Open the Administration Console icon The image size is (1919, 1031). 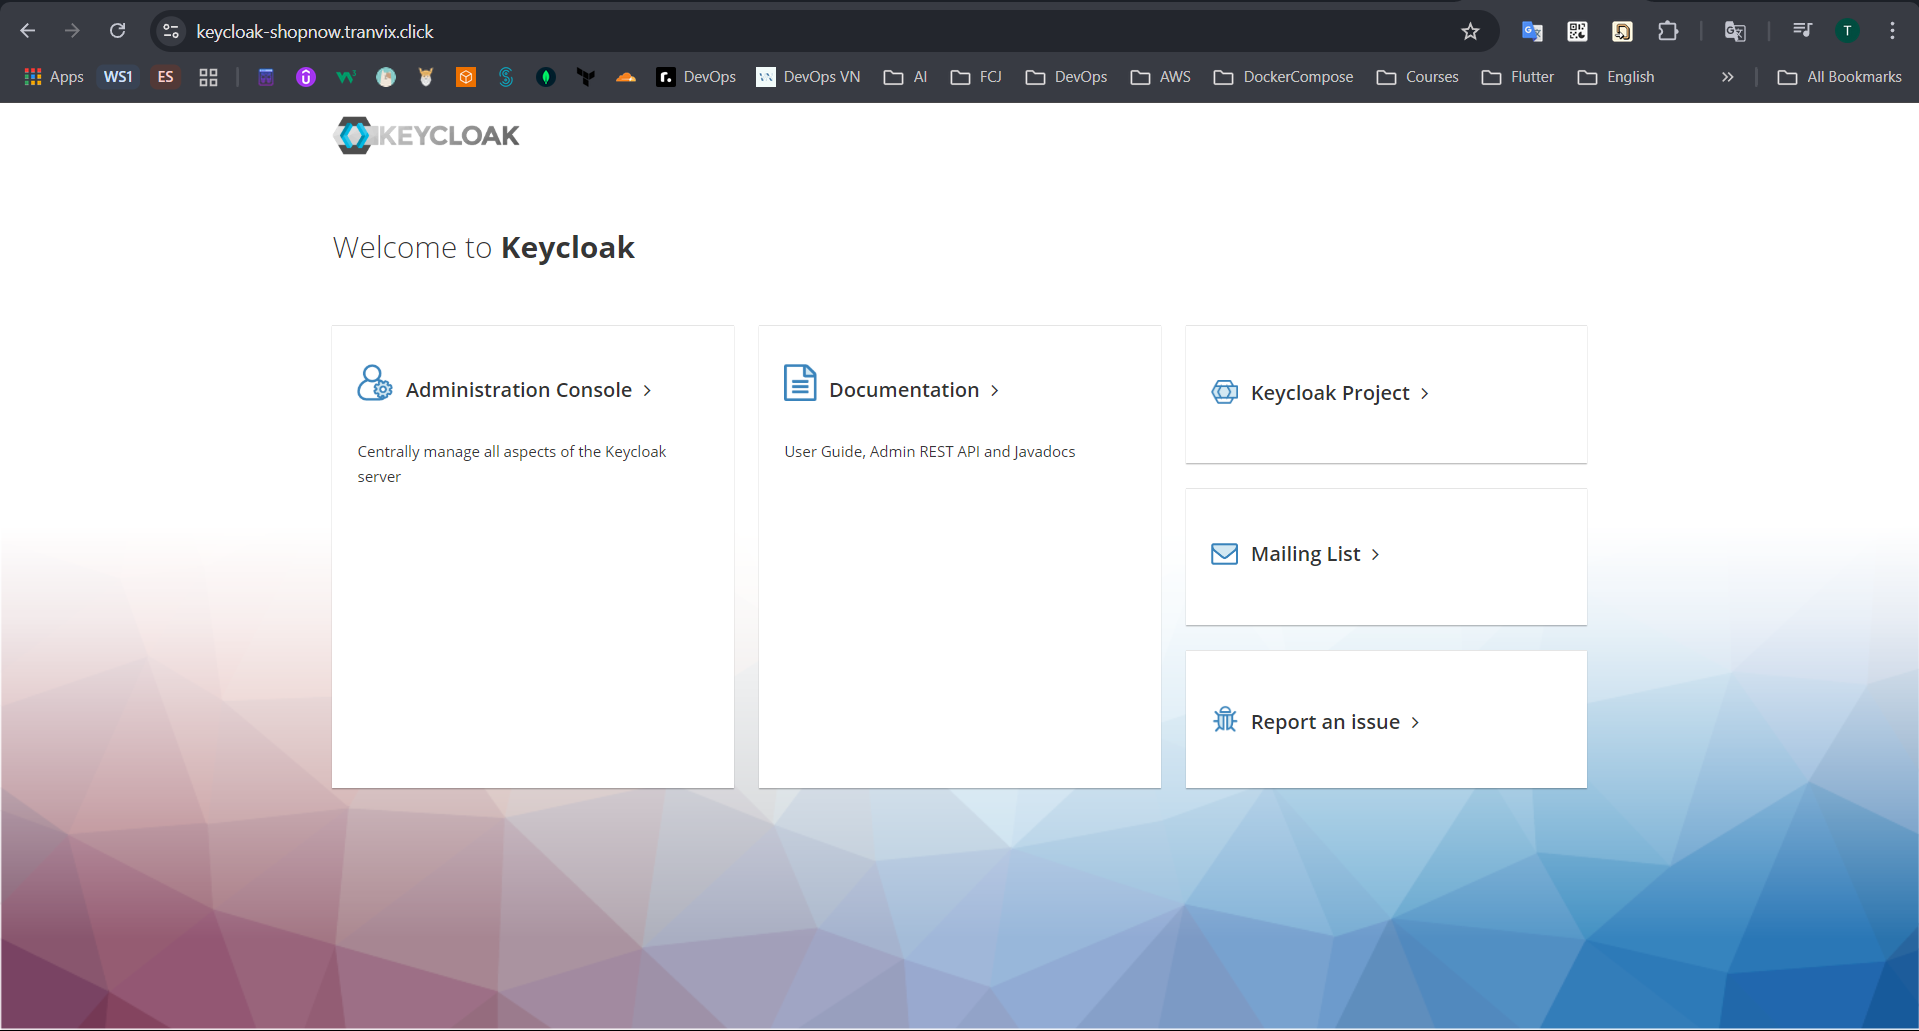[x=374, y=382]
